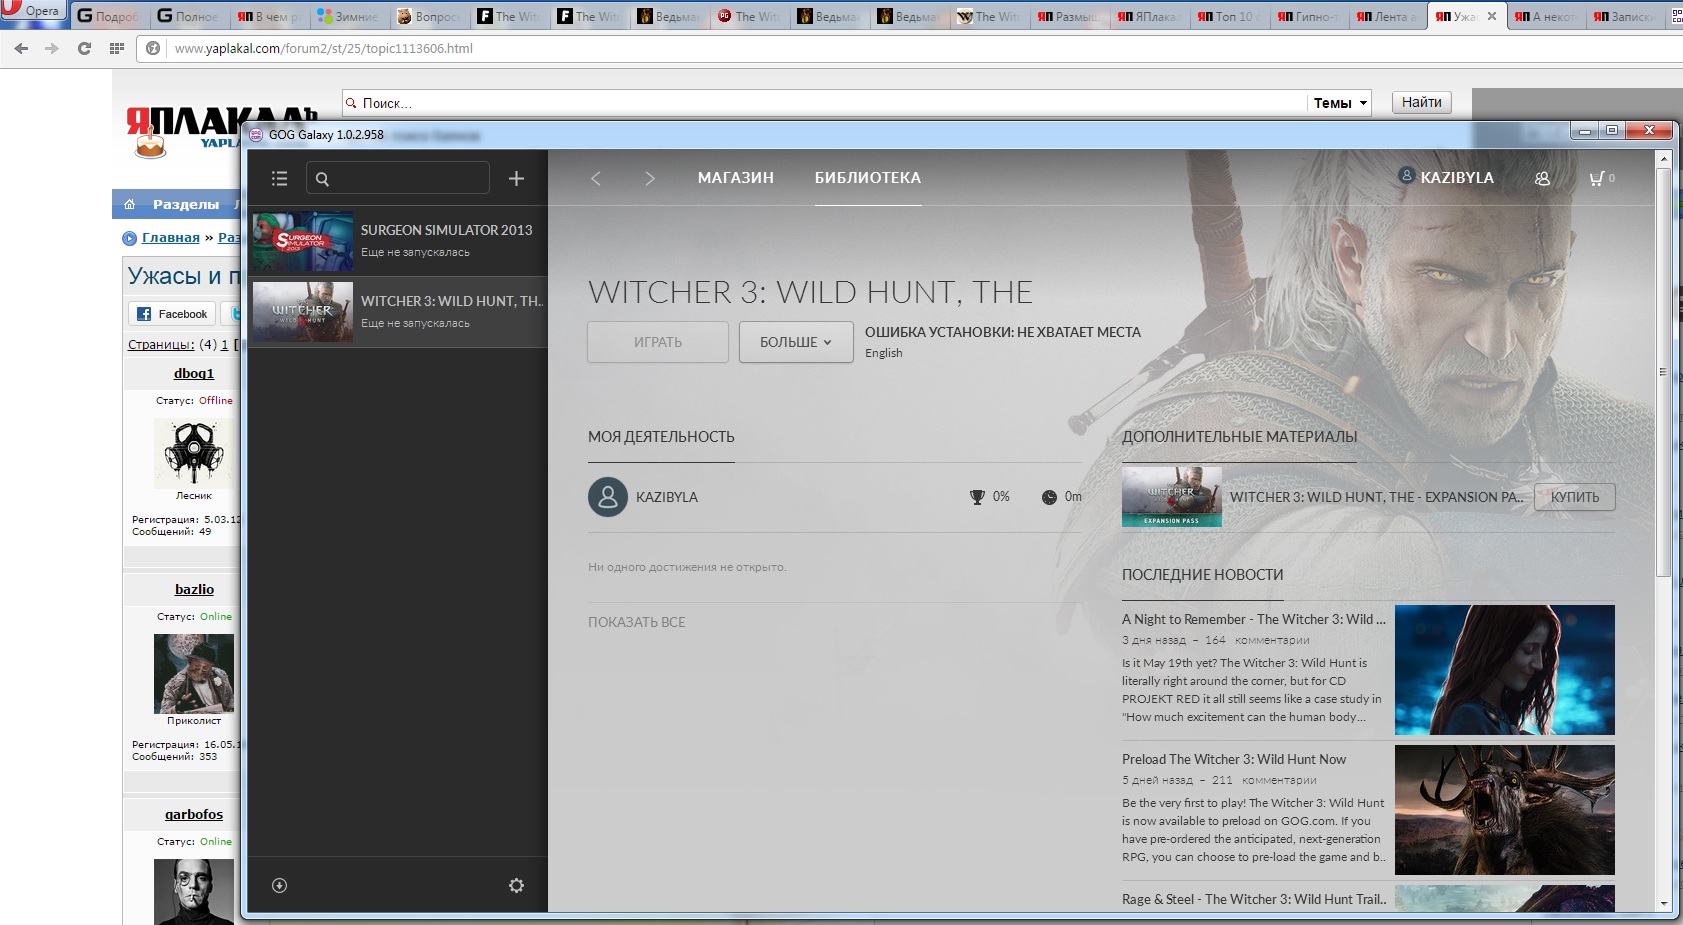
Task: Open user garbofos profile link
Action: click(x=194, y=814)
